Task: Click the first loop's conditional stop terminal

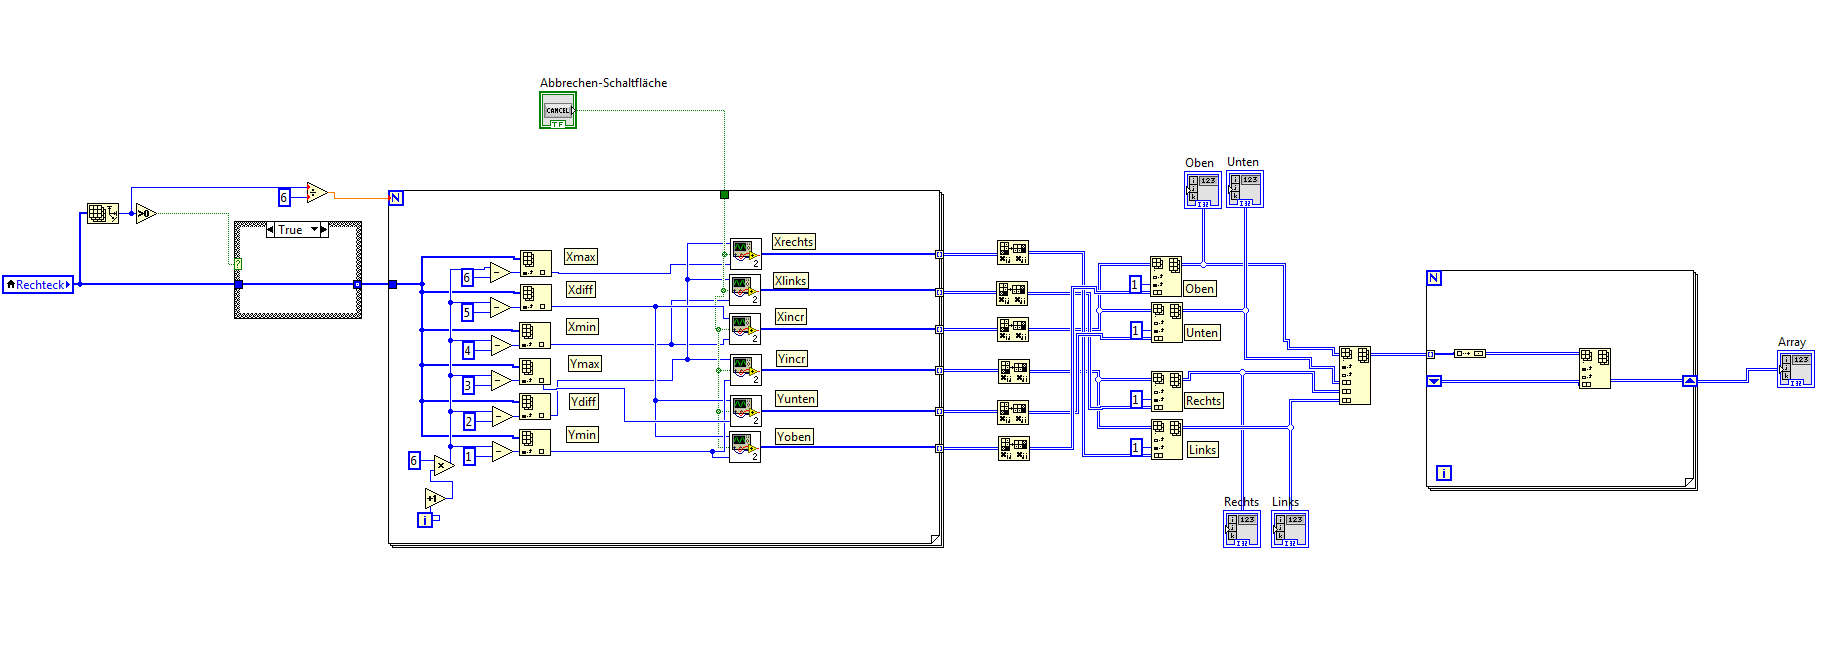Action: (724, 195)
